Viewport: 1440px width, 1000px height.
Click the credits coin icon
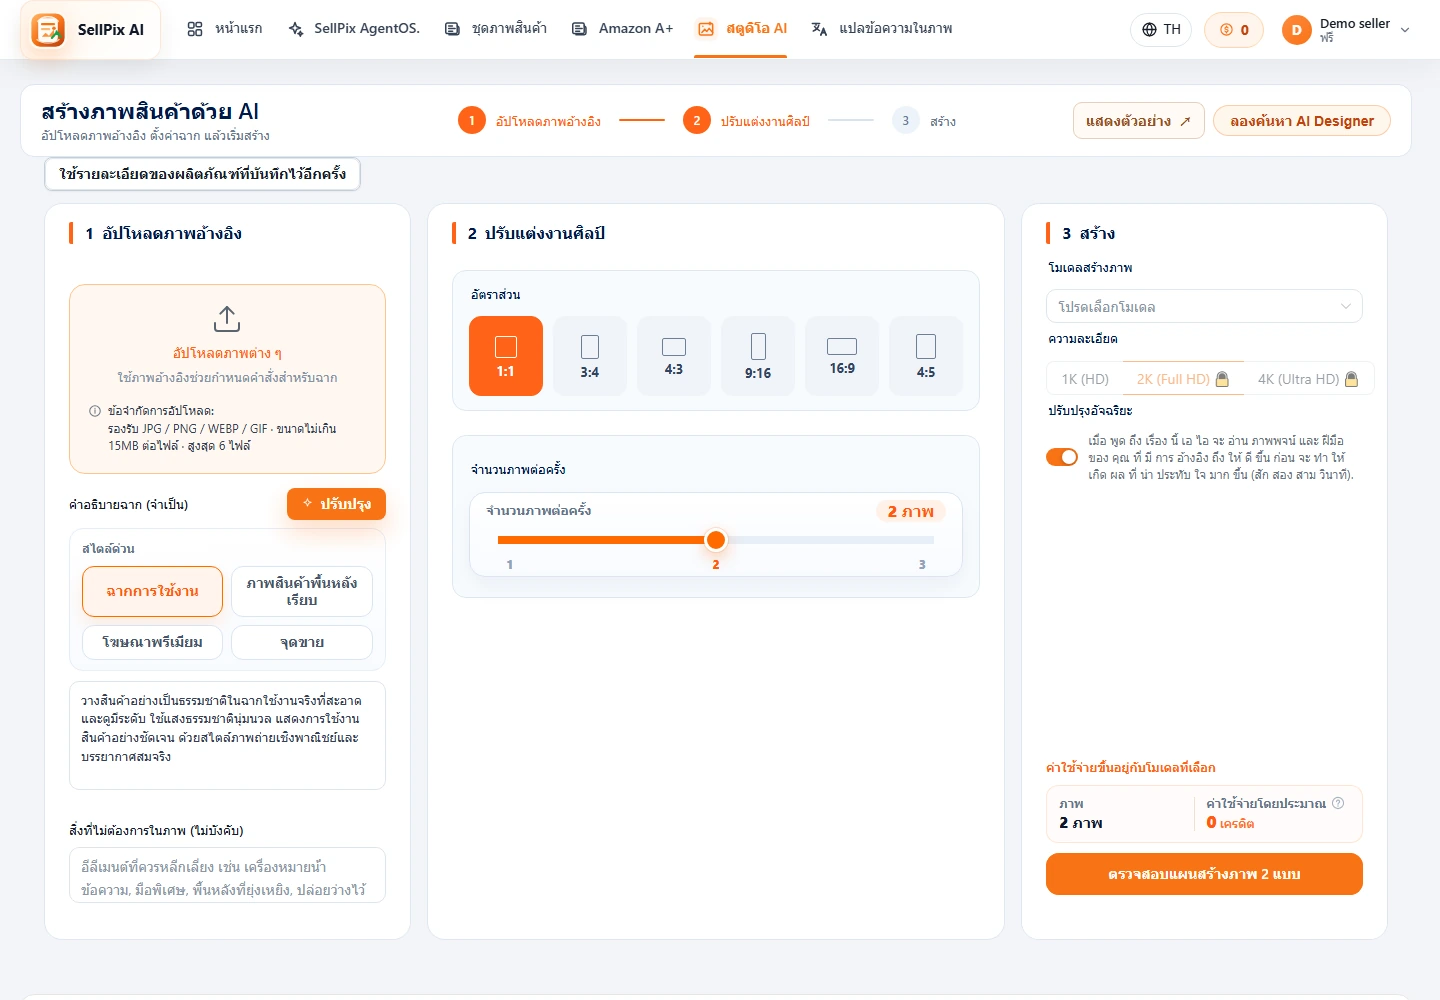pyautogui.click(x=1226, y=30)
